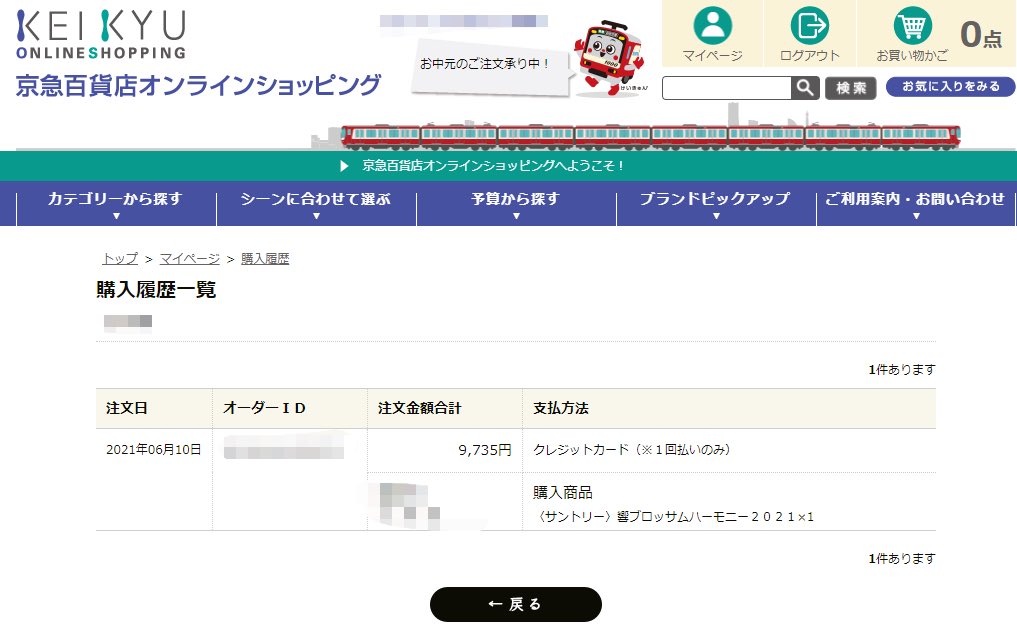Click the マイページ breadcrumb link

point(189,258)
